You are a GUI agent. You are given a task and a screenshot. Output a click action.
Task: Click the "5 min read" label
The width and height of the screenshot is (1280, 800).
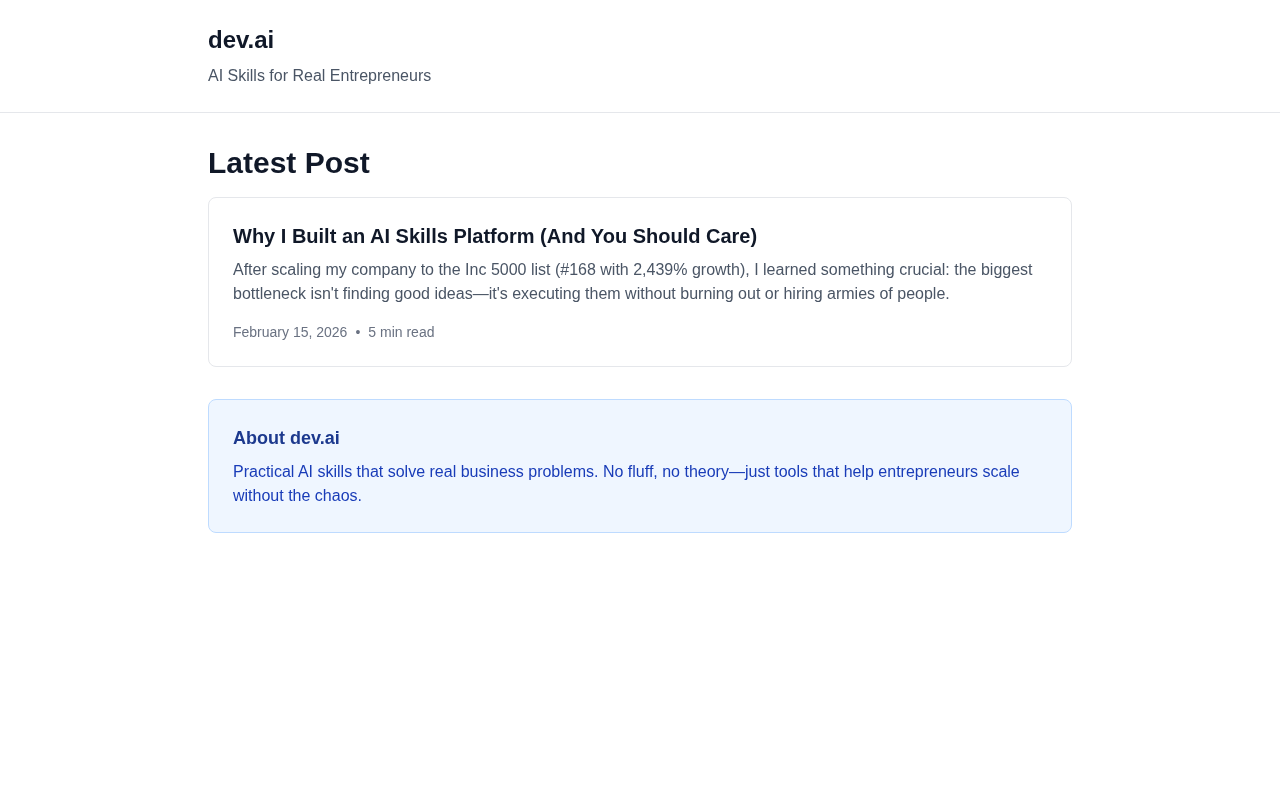401,332
